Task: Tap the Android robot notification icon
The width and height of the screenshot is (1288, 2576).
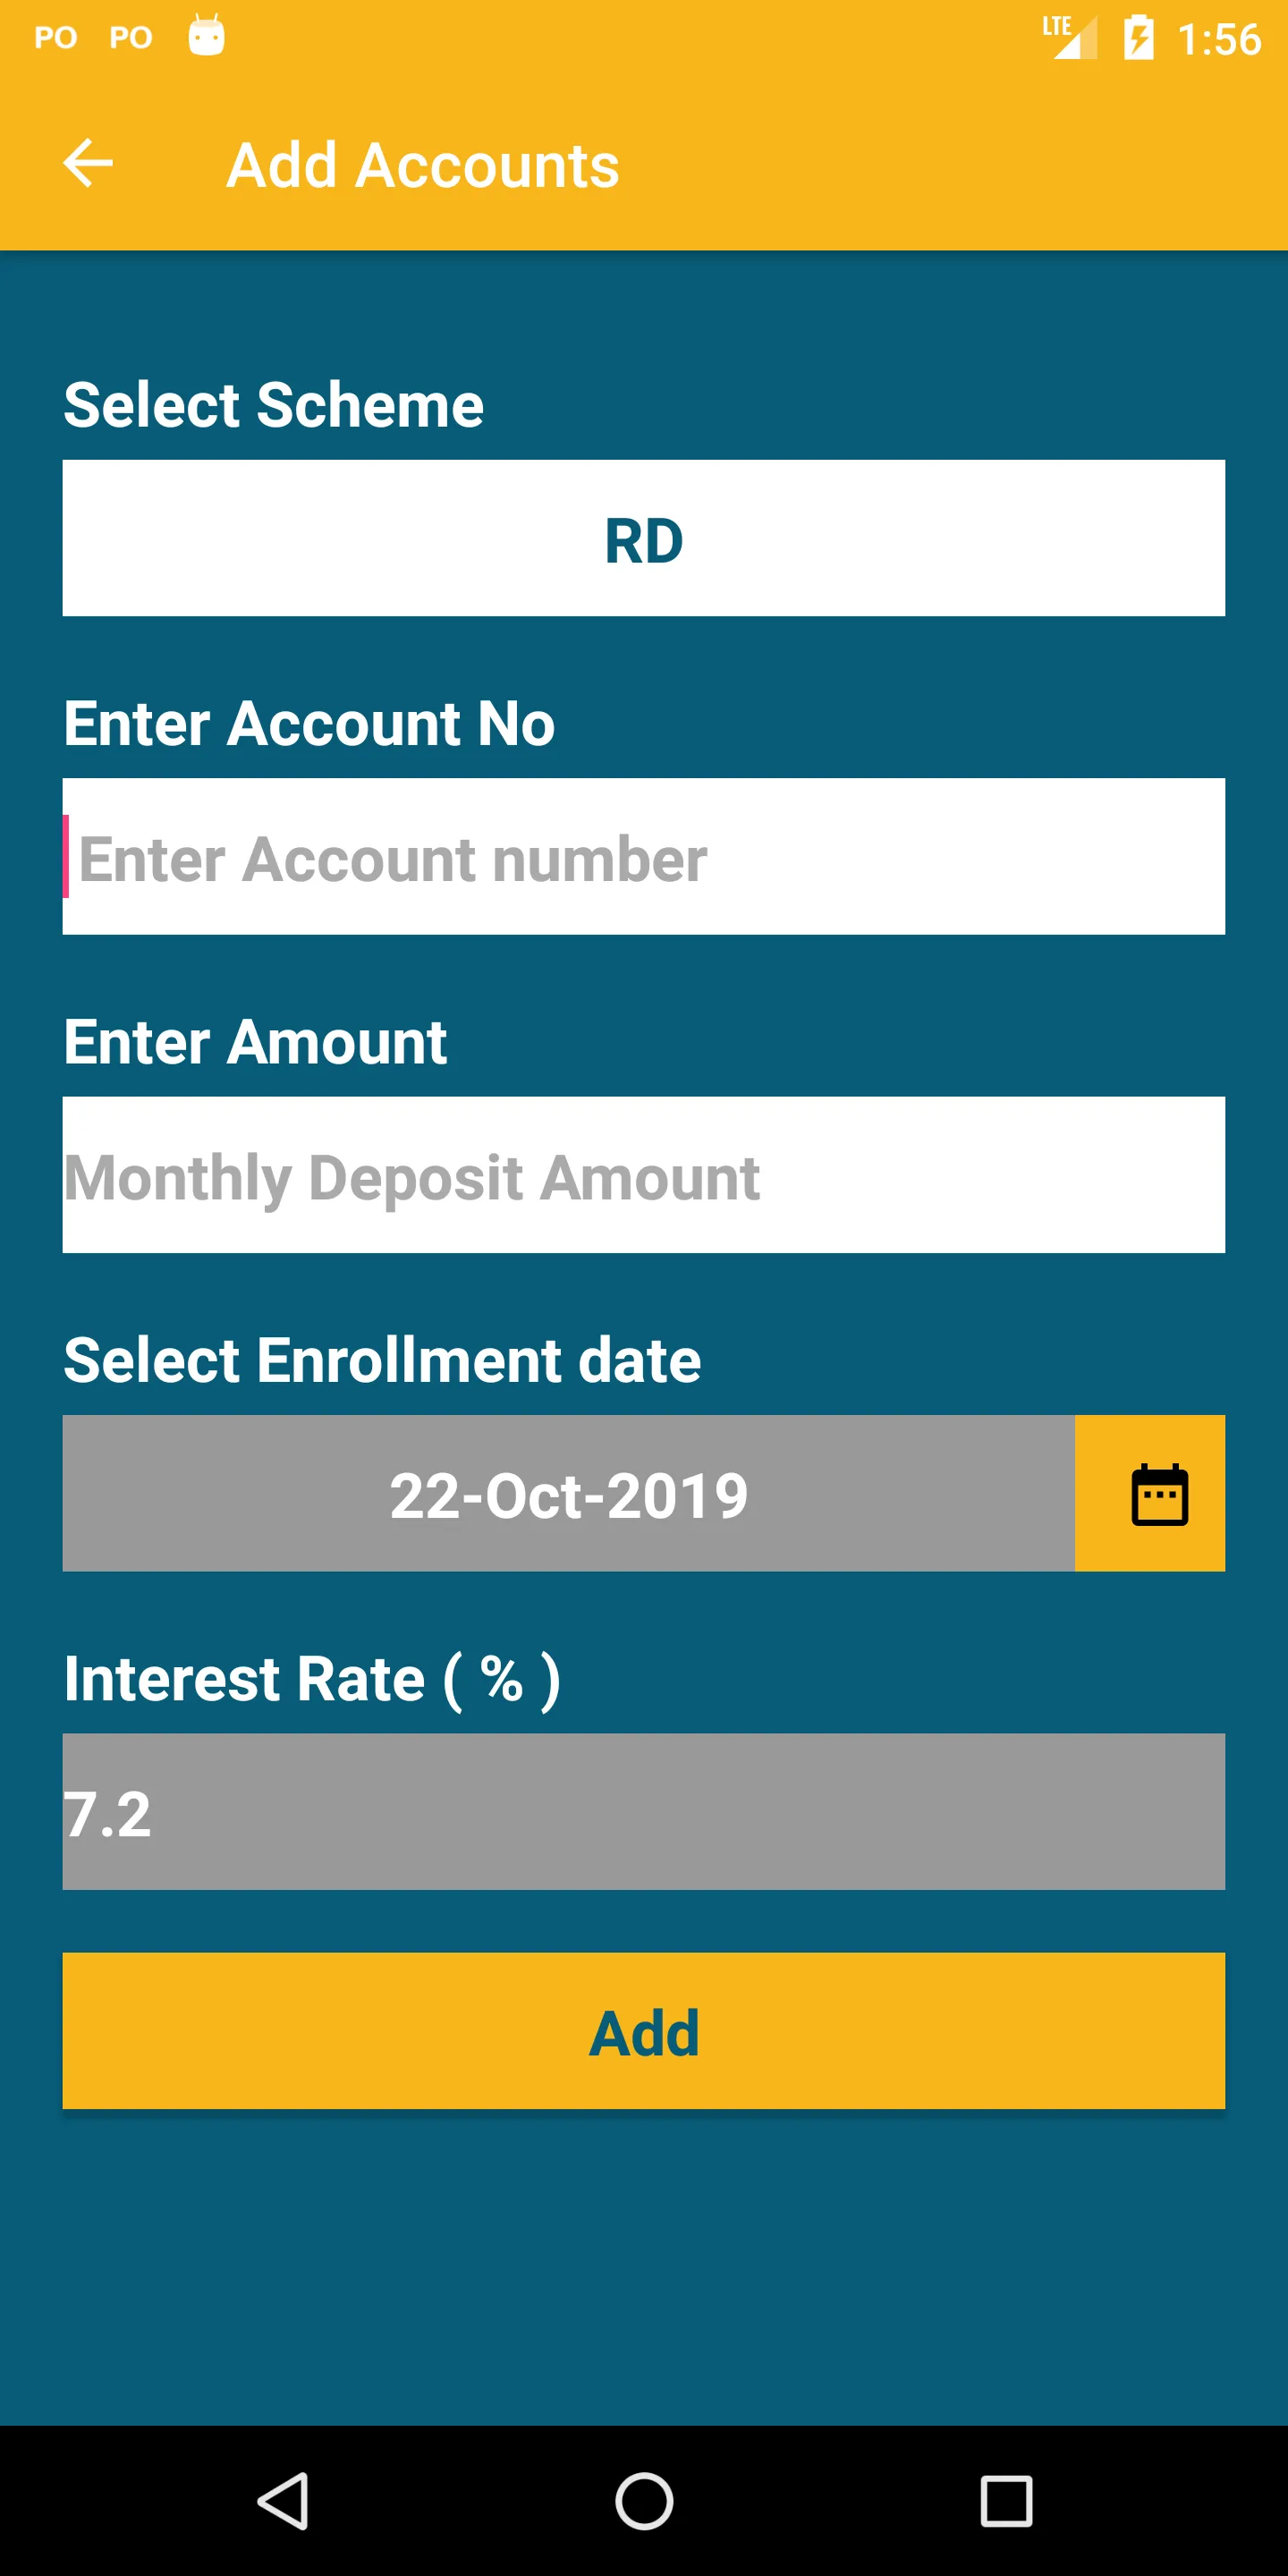Action: coord(207,36)
